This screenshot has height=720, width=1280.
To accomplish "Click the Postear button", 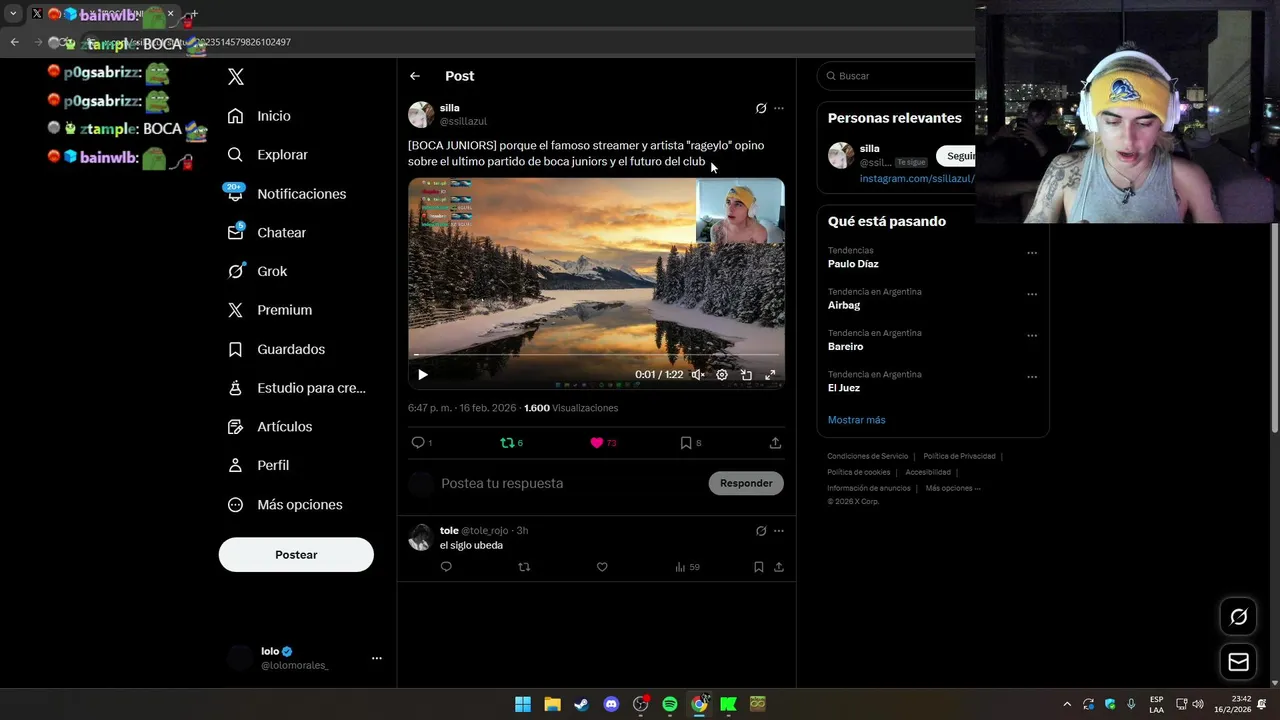I will pyautogui.click(x=296, y=555).
